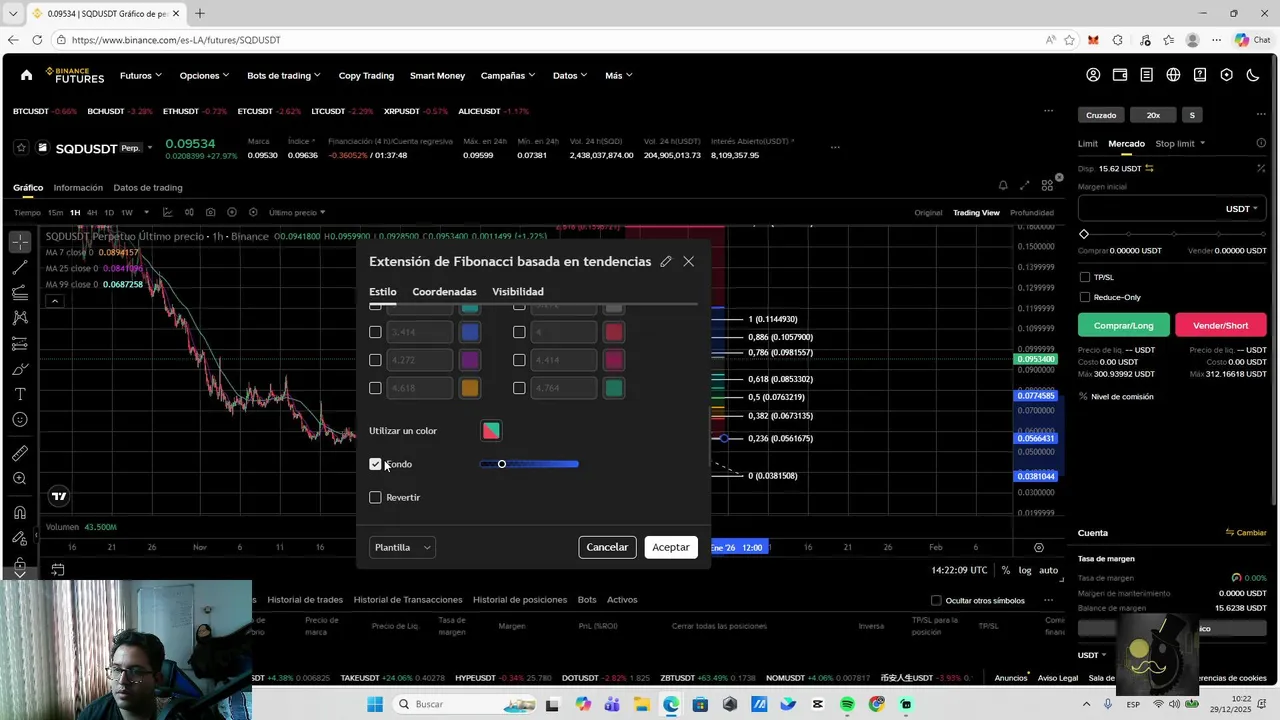
Task: Toggle the magnet mode icon
Action: pos(20,513)
